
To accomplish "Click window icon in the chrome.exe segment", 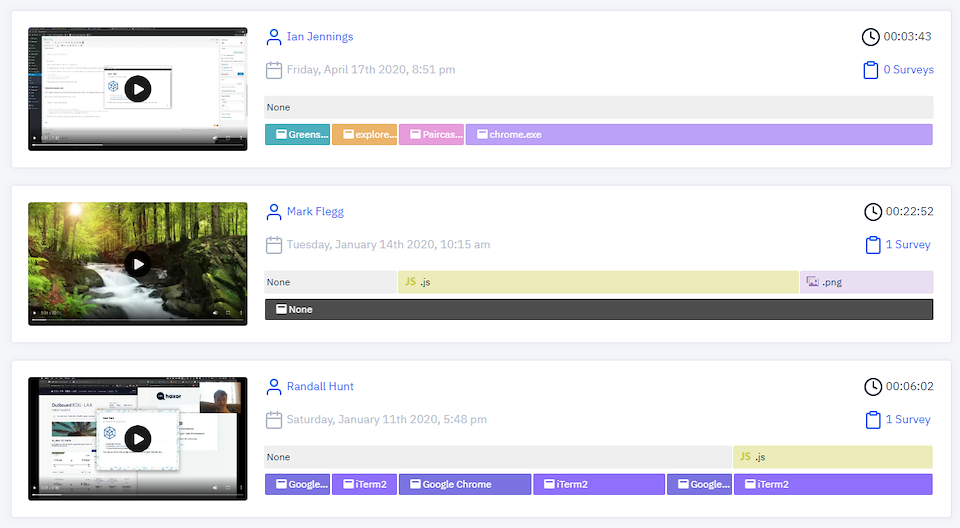I will (482, 134).
